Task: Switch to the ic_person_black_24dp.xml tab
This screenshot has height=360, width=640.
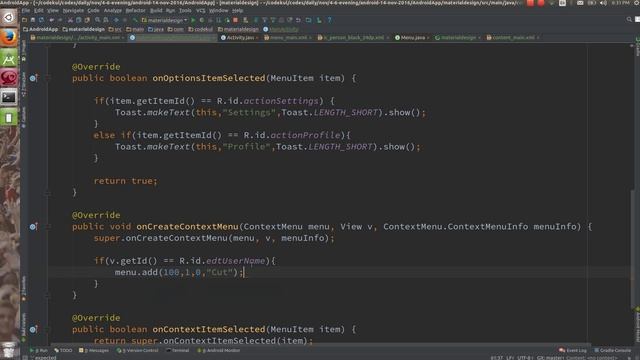Action: pyautogui.click(x=353, y=38)
